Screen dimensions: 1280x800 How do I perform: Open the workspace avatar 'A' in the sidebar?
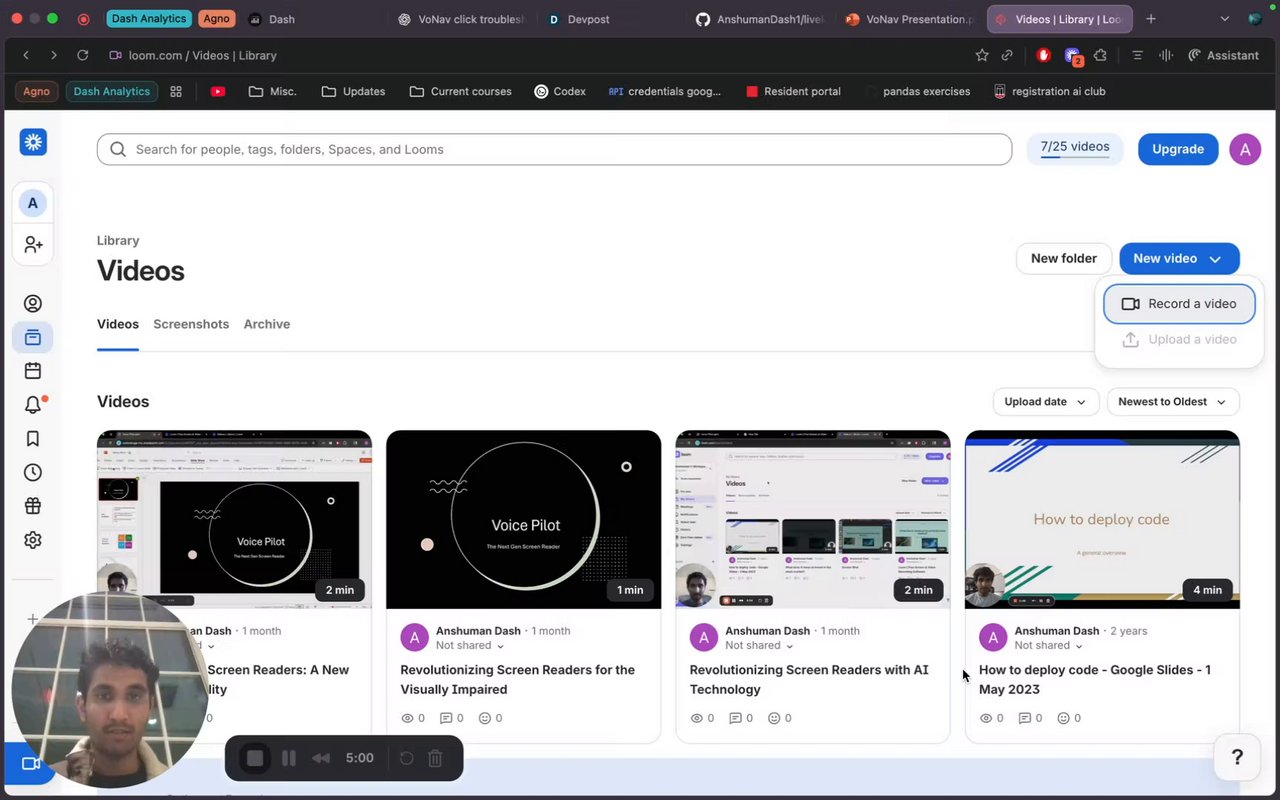pos(33,203)
